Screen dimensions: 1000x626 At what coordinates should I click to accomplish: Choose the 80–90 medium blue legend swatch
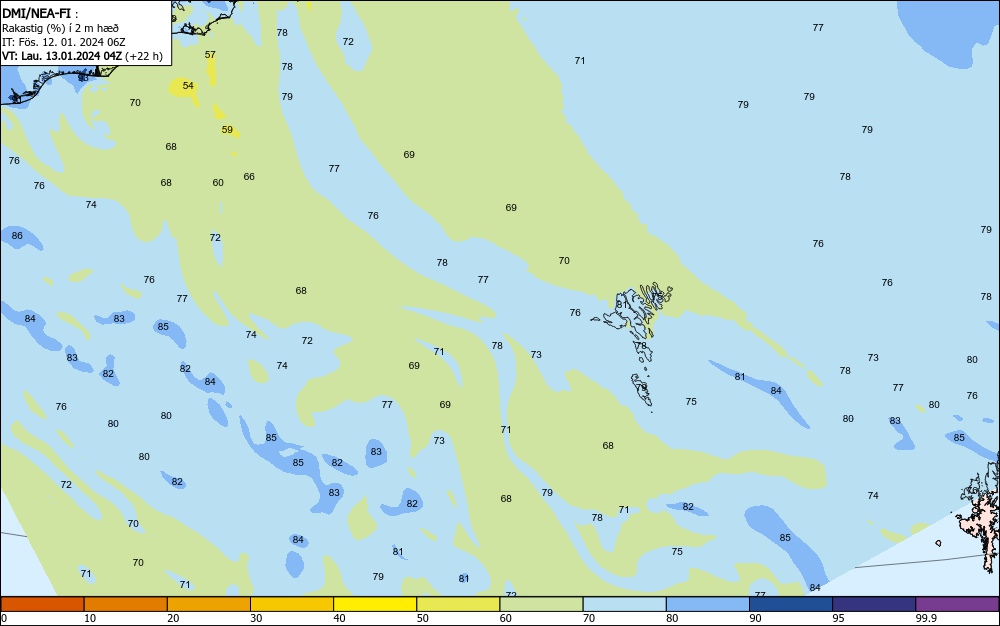(x=708, y=604)
